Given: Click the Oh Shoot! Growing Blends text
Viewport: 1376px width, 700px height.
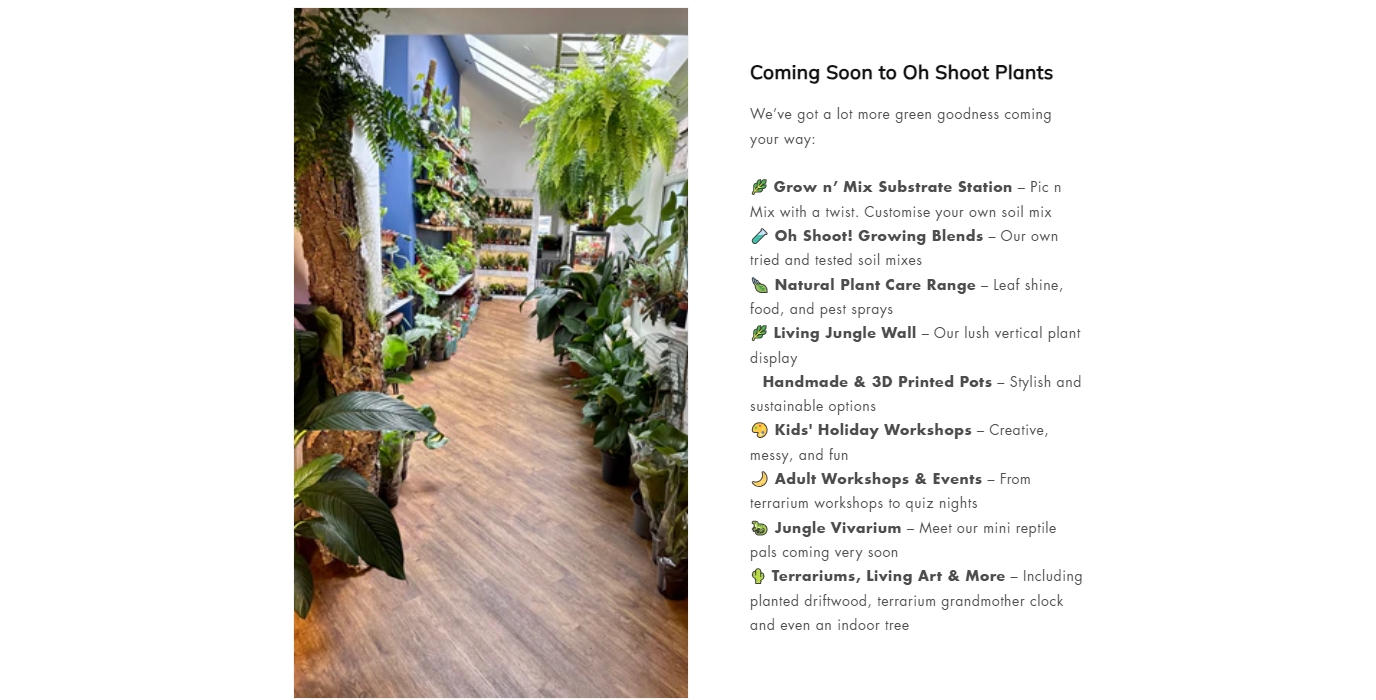Looking at the screenshot, I should tap(878, 236).
